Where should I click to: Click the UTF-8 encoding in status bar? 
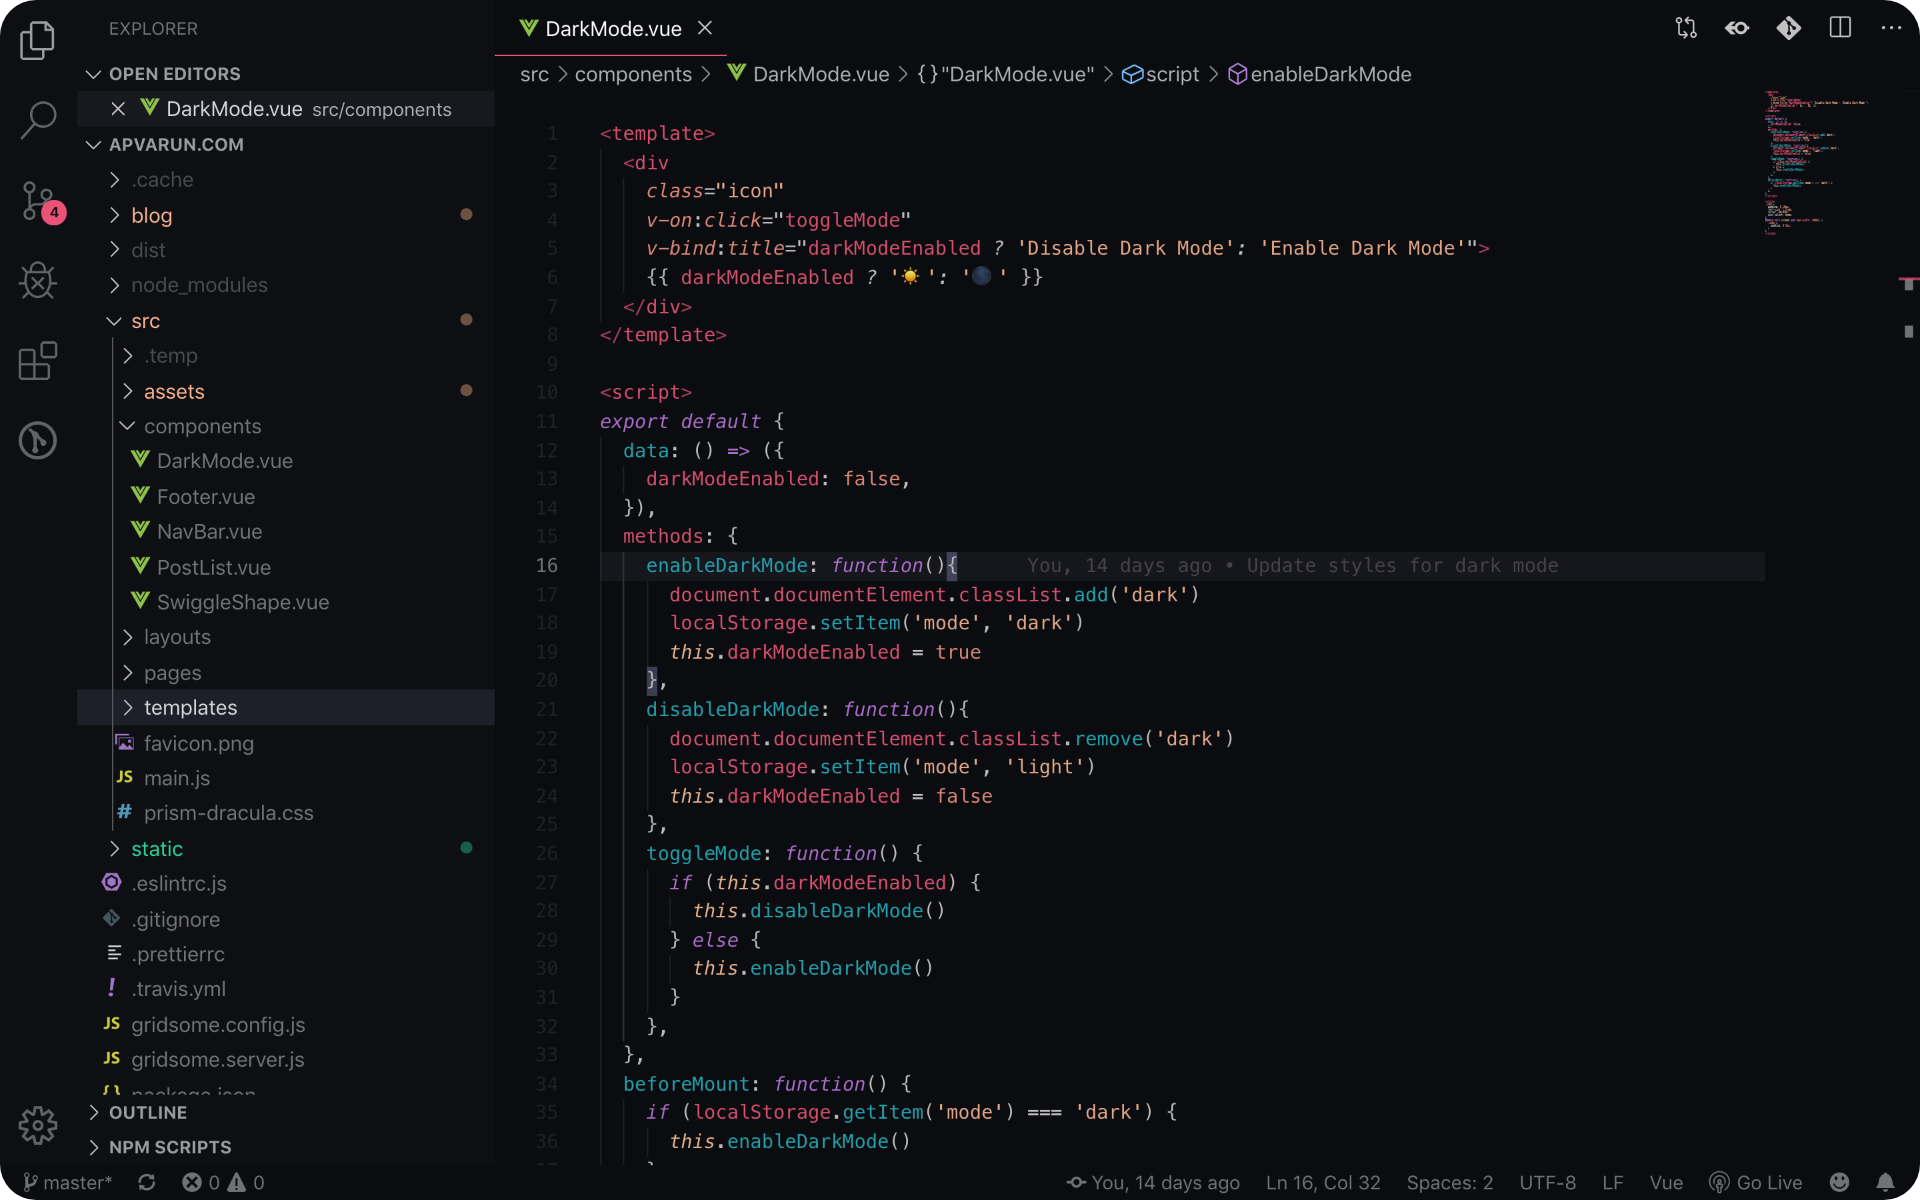click(1550, 1182)
